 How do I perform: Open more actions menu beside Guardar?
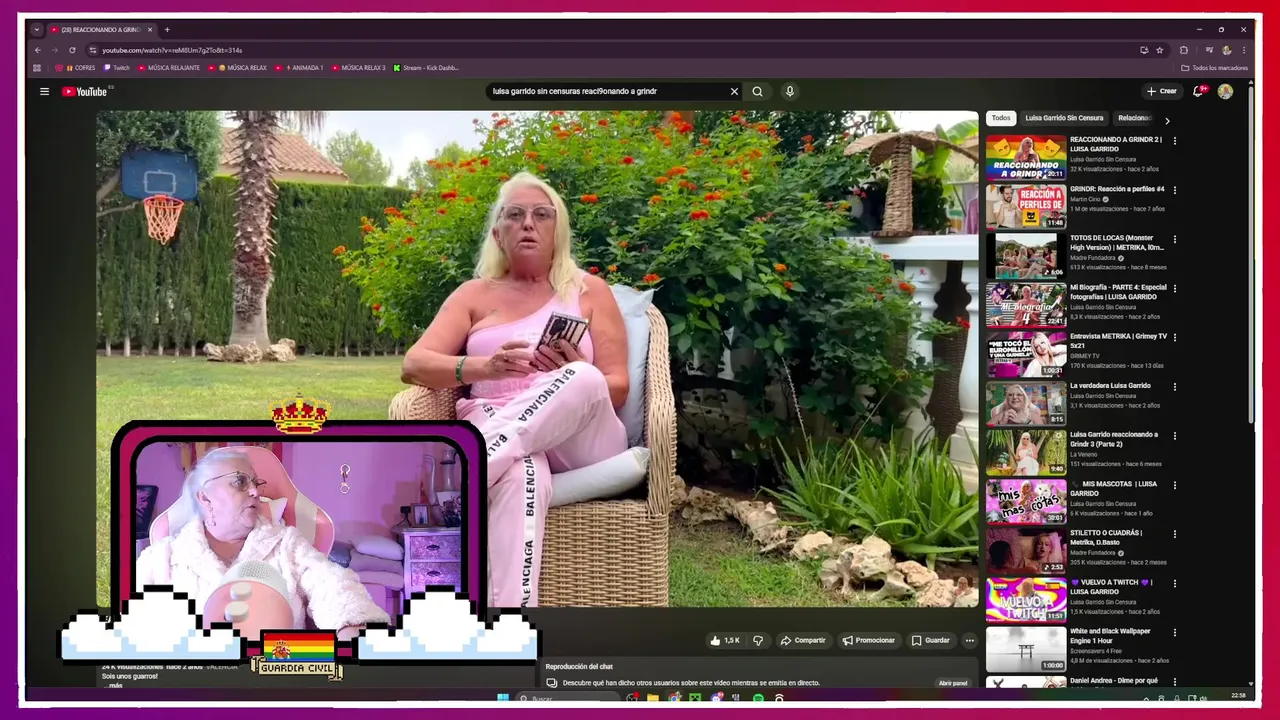coord(969,640)
